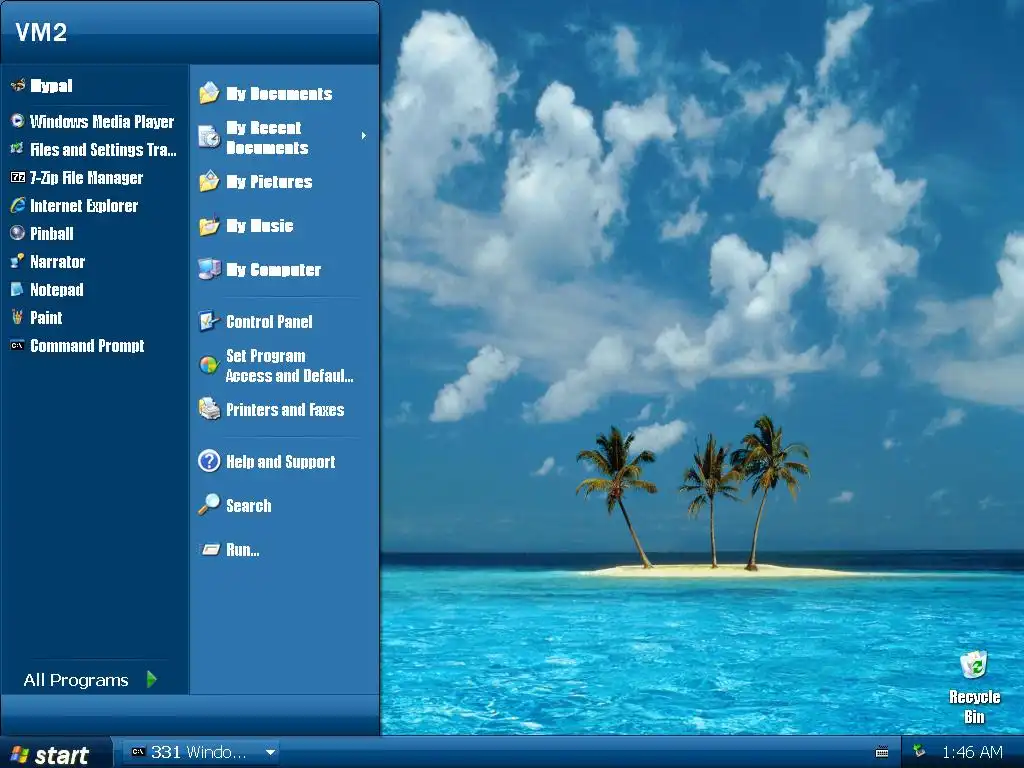Viewport: 1024px width, 768px height.
Task: Open the Help and Support icon
Action: click(x=209, y=461)
